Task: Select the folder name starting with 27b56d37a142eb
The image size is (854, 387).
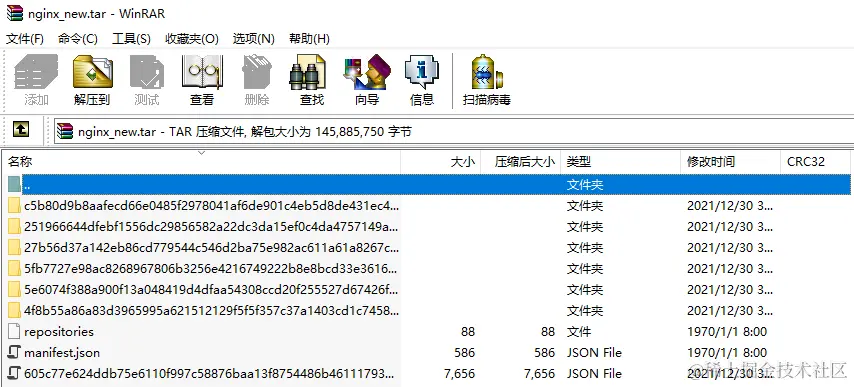Action: tap(211, 248)
